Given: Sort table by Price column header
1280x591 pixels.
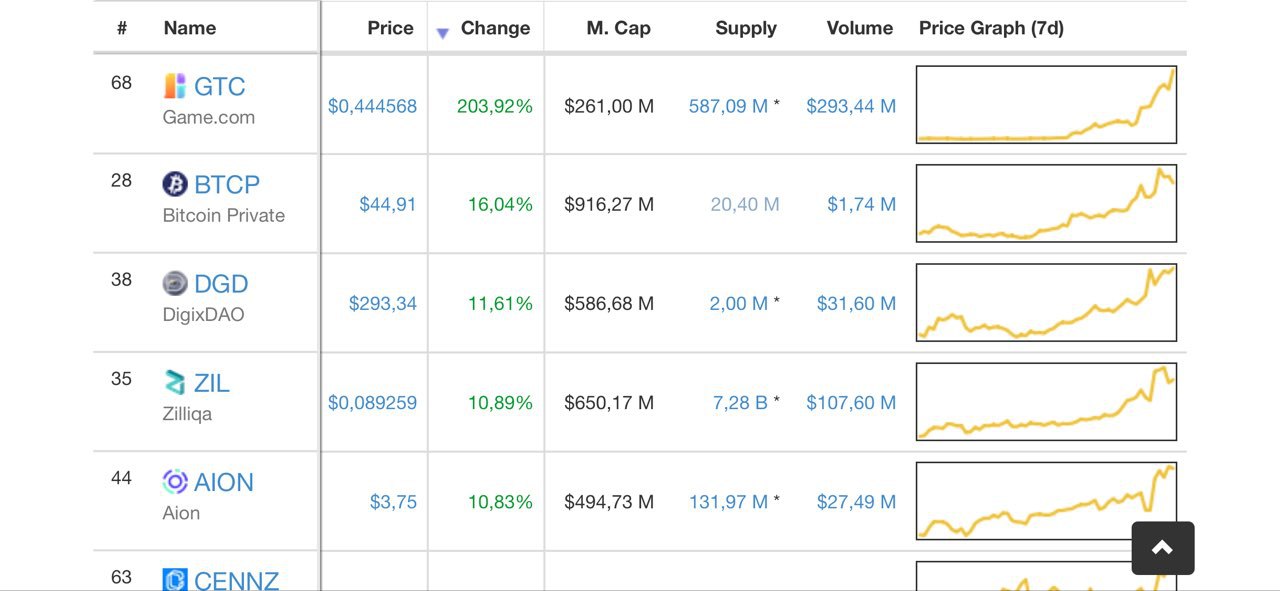Looking at the screenshot, I should (x=390, y=28).
